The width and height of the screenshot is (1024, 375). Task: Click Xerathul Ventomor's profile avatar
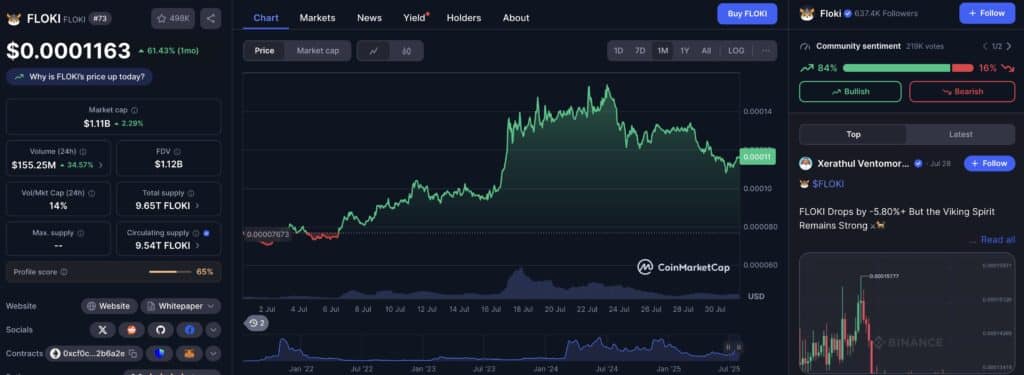806,163
